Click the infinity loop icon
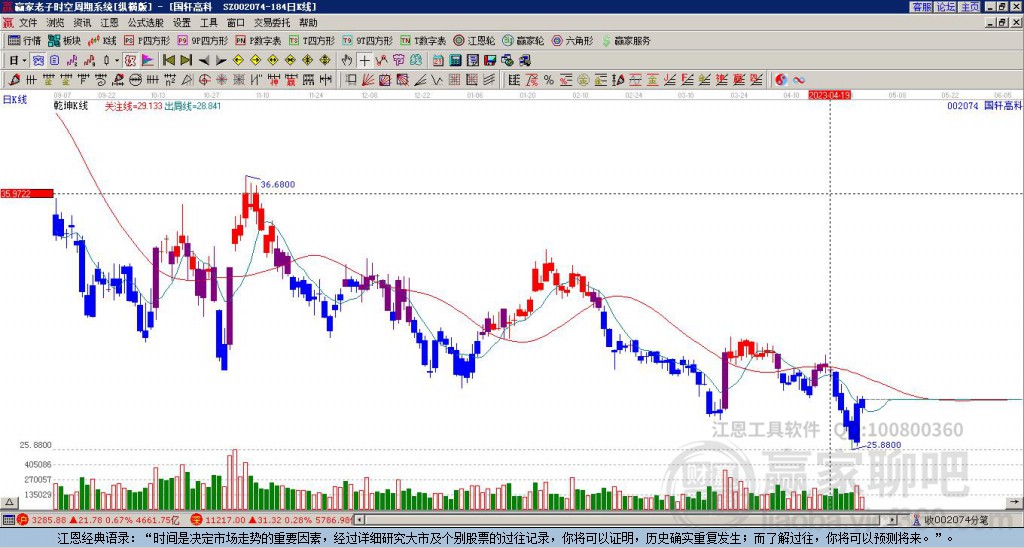Image resolution: width=1024 pixels, height=548 pixels. [799, 80]
